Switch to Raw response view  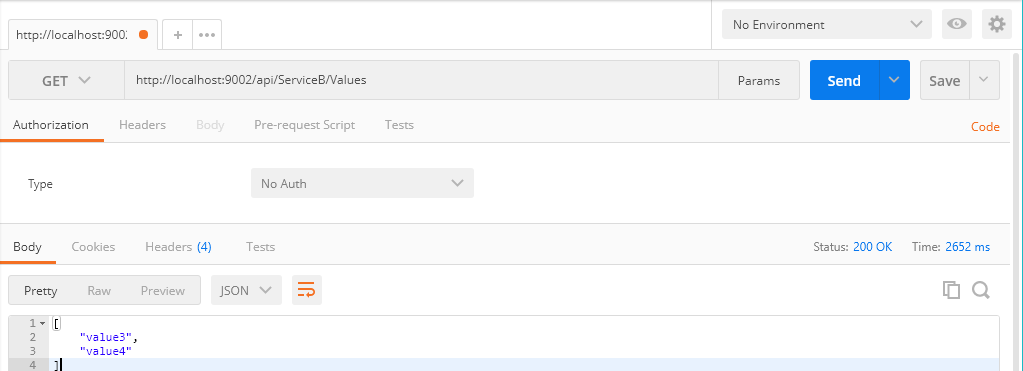pyautogui.click(x=99, y=291)
